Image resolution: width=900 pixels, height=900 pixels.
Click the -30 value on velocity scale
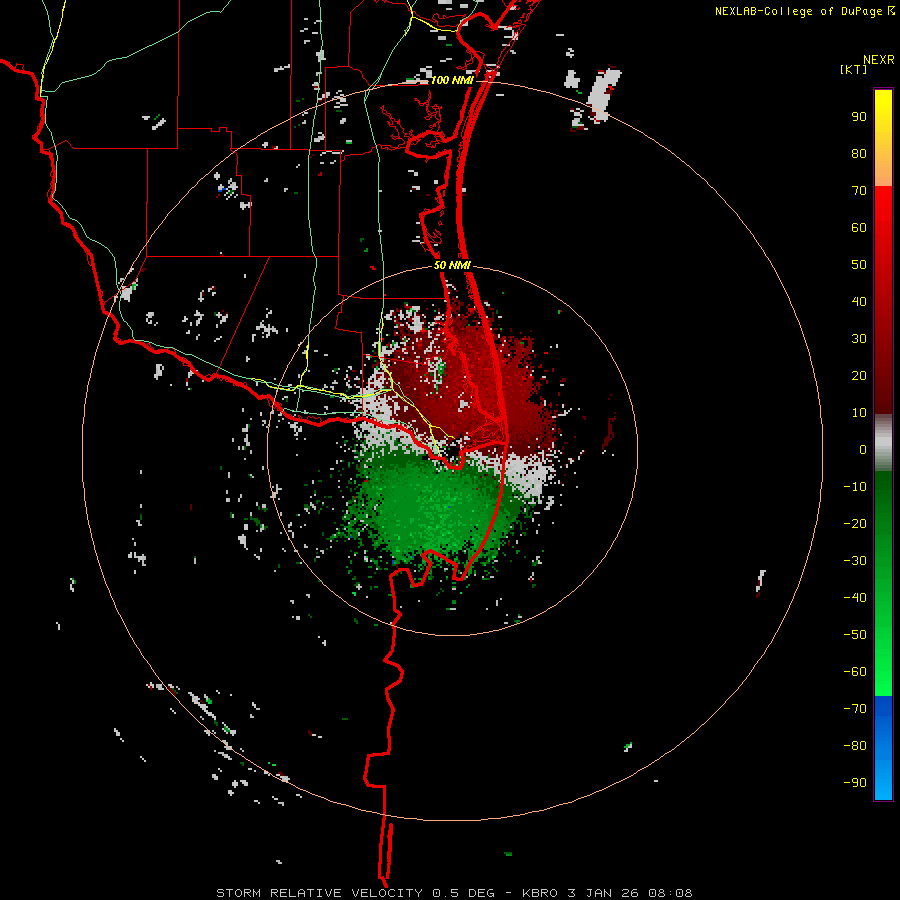point(855,561)
